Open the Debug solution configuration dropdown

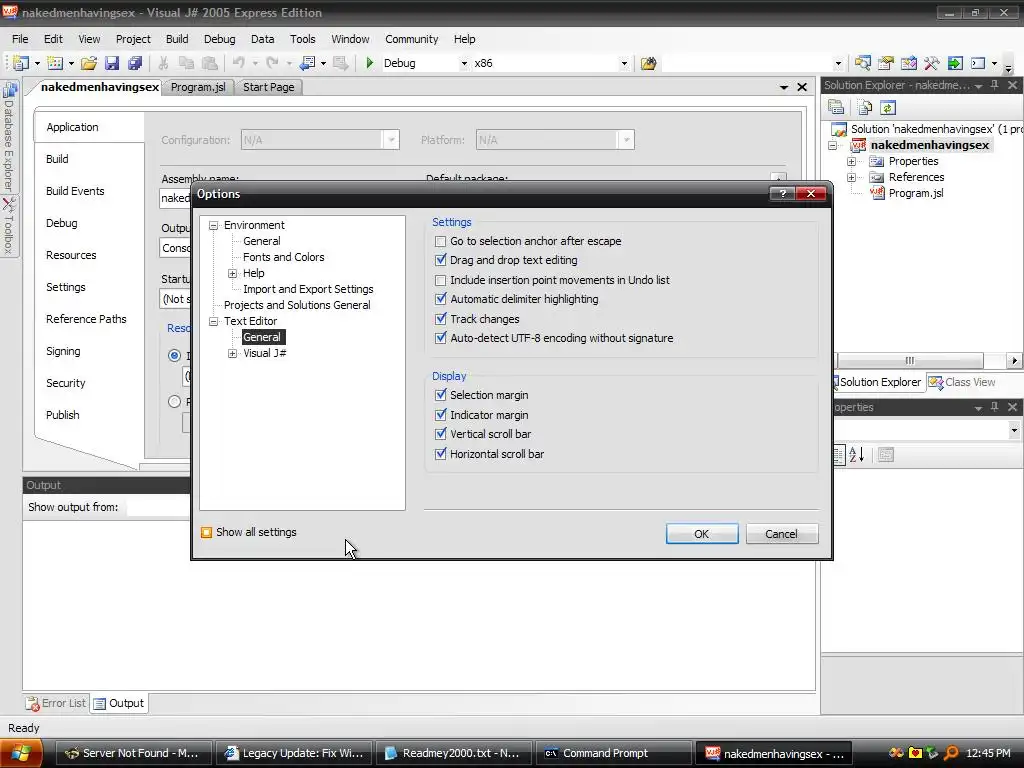[464, 63]
